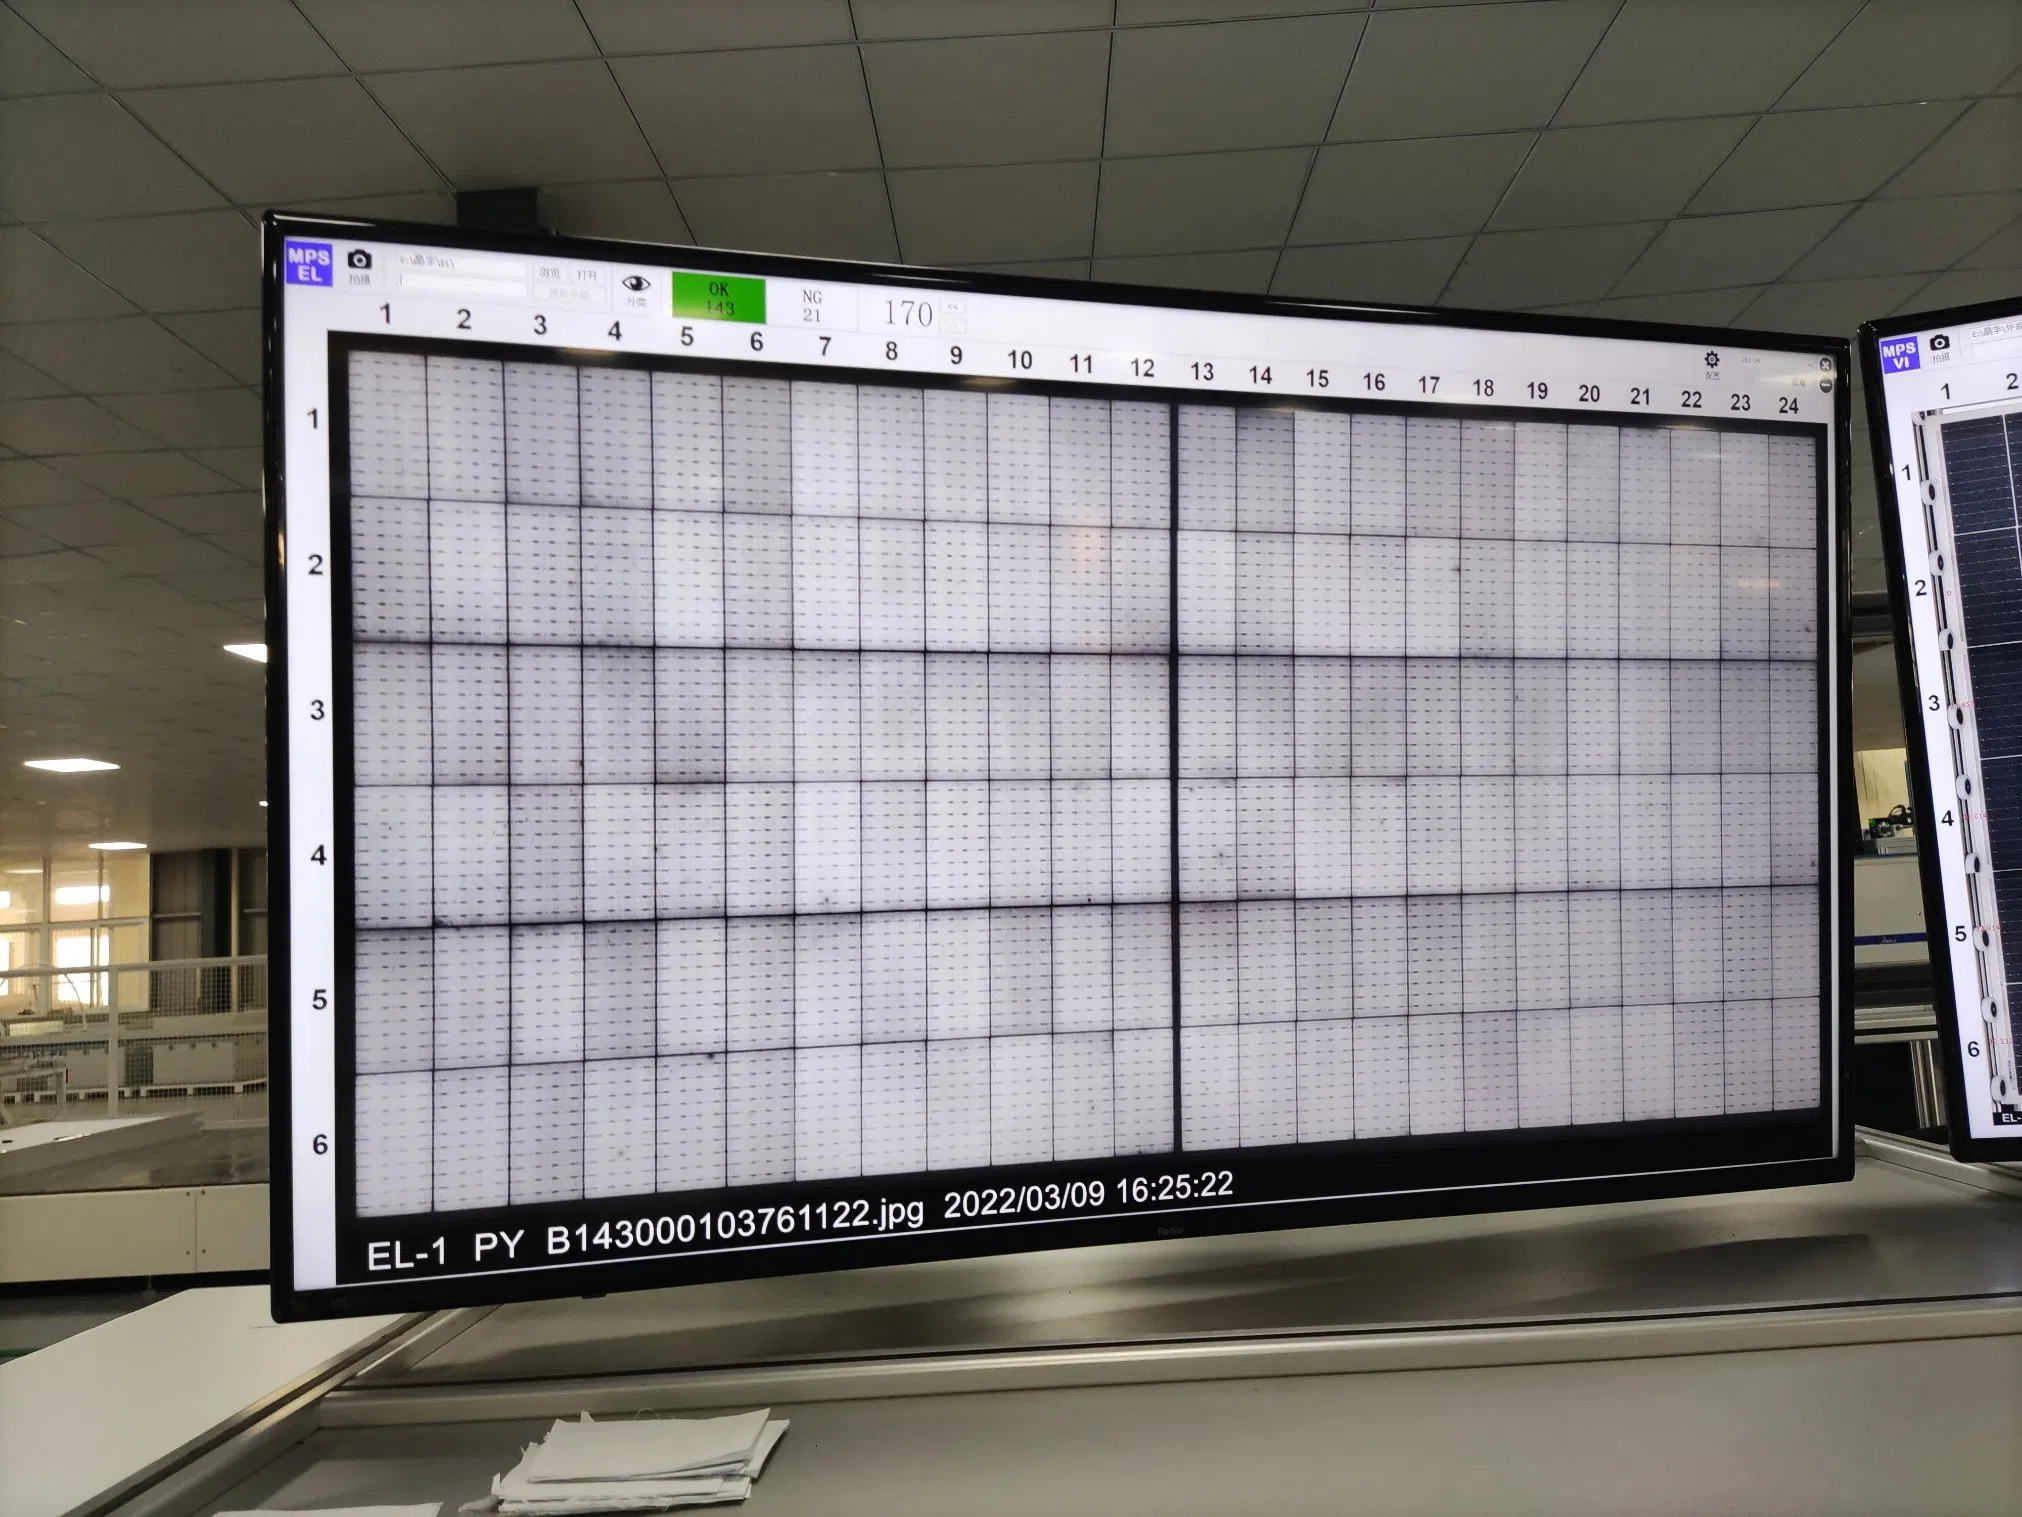2022x1517 pixels.
Task: Click the open button in toolbar
Action: pyautogui.click(x=587, y=275)
